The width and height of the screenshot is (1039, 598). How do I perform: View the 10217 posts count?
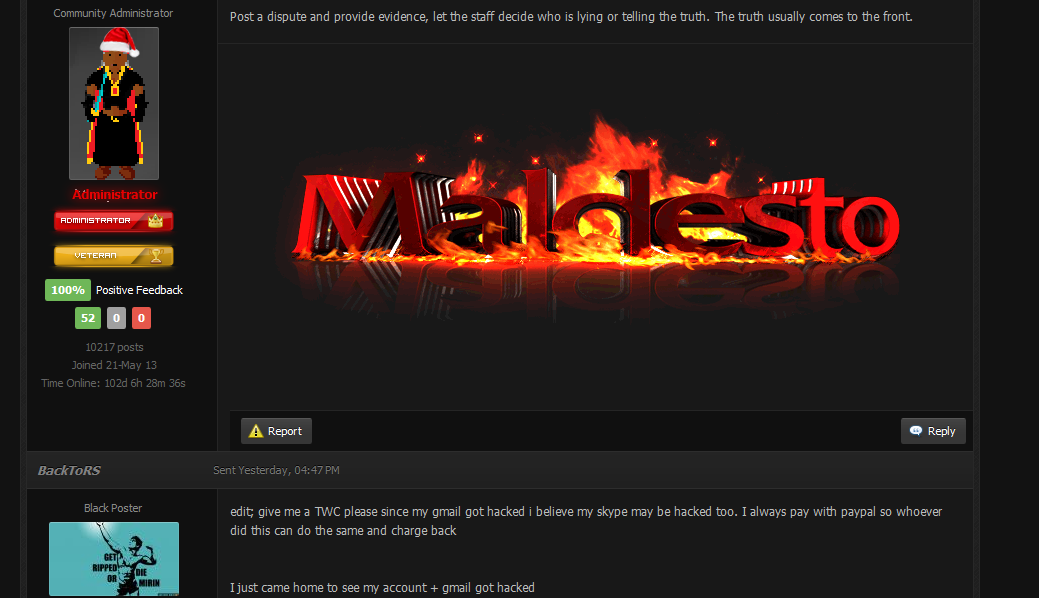[x=114, y=347]
